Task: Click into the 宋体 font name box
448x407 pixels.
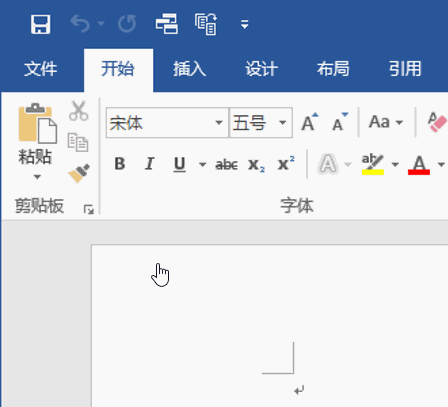Action: (161, 123)
